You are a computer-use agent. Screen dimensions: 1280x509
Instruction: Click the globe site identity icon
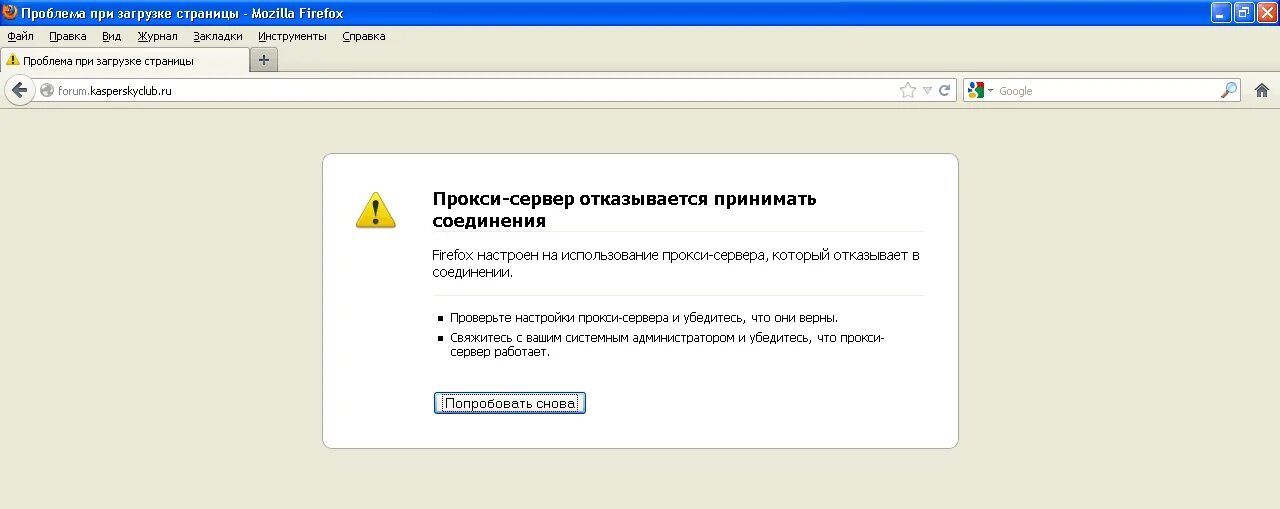pos(46,90)
